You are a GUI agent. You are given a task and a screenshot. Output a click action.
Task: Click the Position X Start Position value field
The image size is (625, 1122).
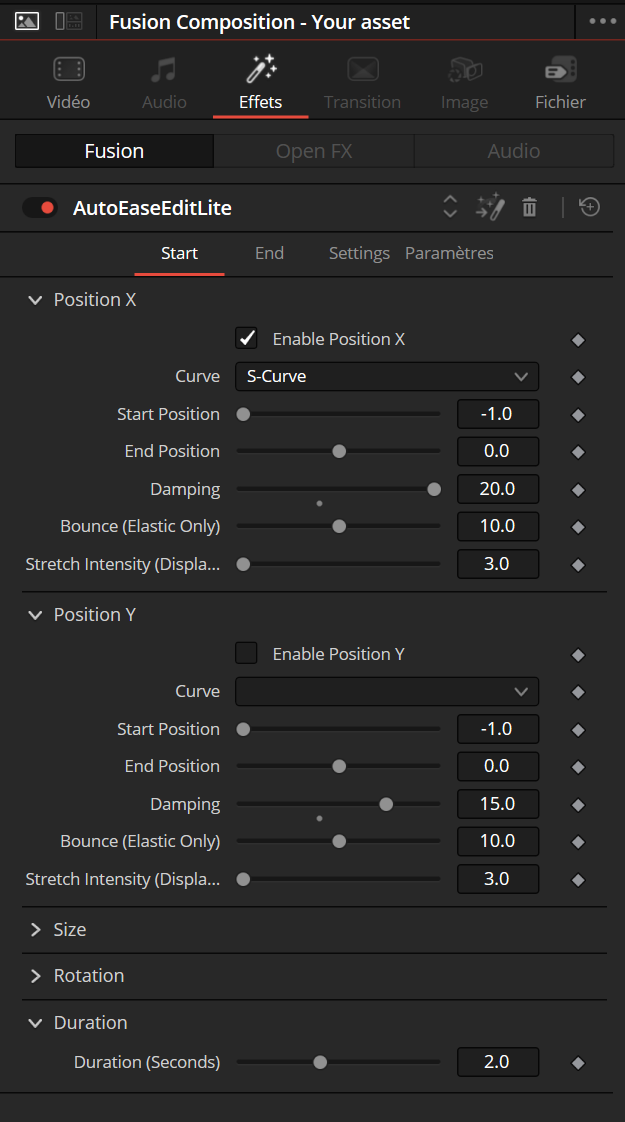(x=498, y=414)
